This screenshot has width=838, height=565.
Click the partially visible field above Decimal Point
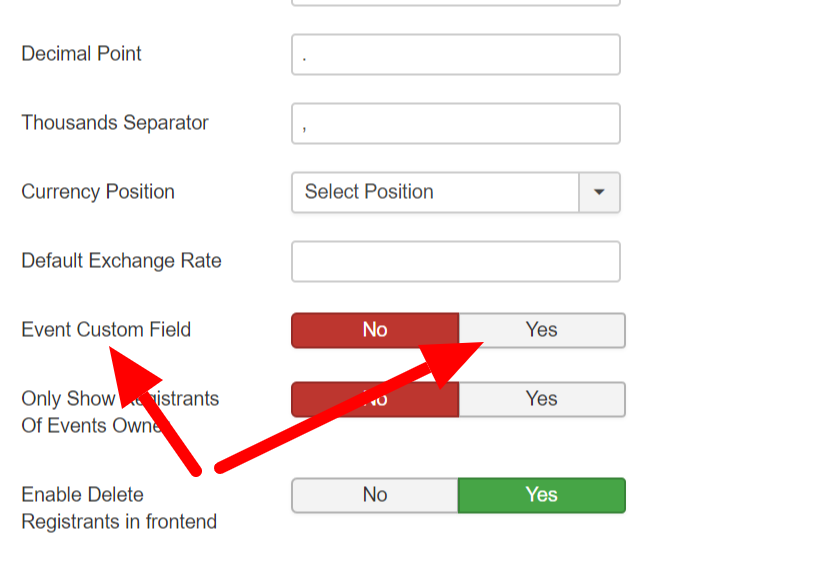[x=456, y=3]
